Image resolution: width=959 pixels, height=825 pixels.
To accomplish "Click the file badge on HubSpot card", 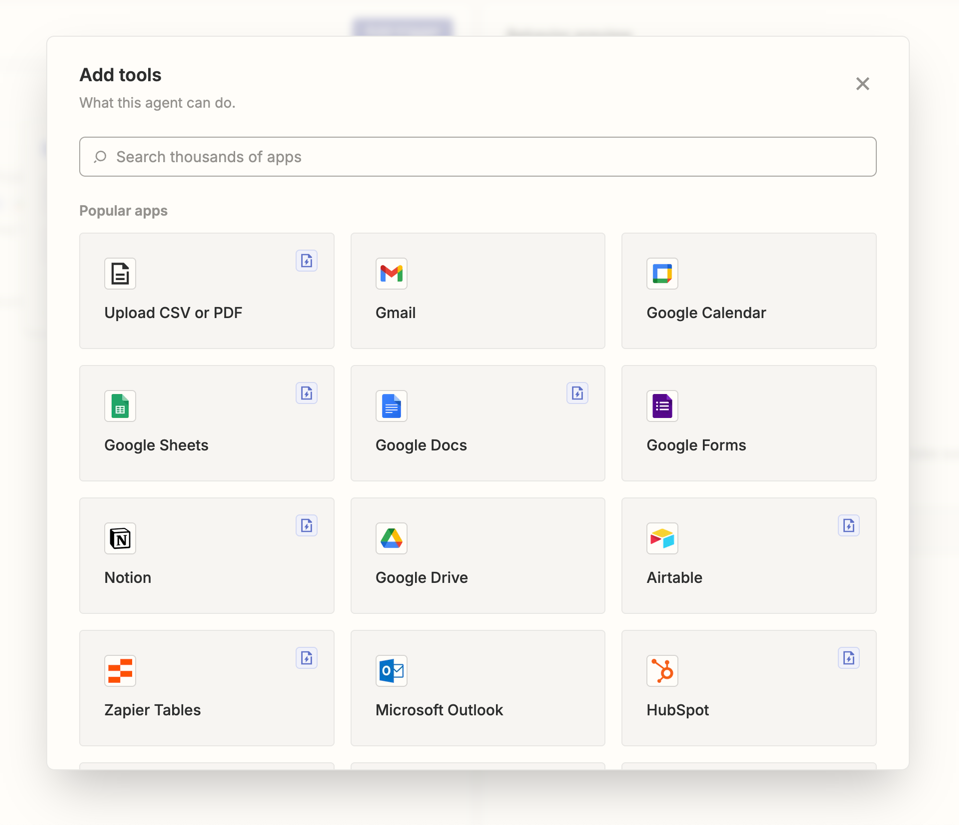I will [x=849, y=658].
